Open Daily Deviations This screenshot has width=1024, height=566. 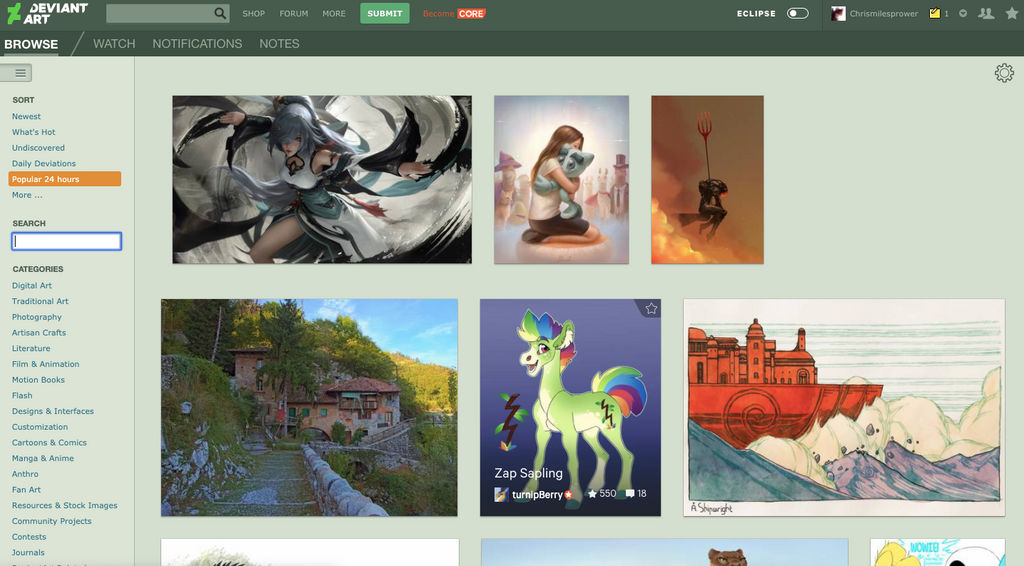[x=44, y=163]
